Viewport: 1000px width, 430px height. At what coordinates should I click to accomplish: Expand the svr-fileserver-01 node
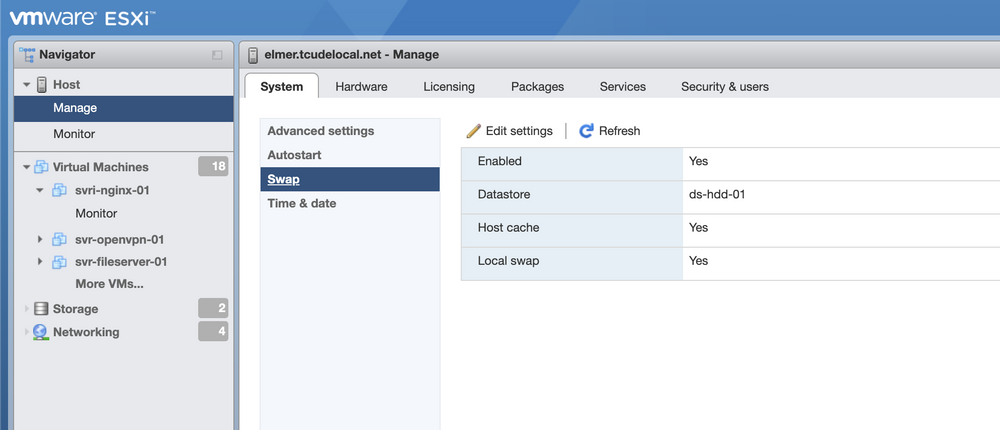[x=40, y=262]
